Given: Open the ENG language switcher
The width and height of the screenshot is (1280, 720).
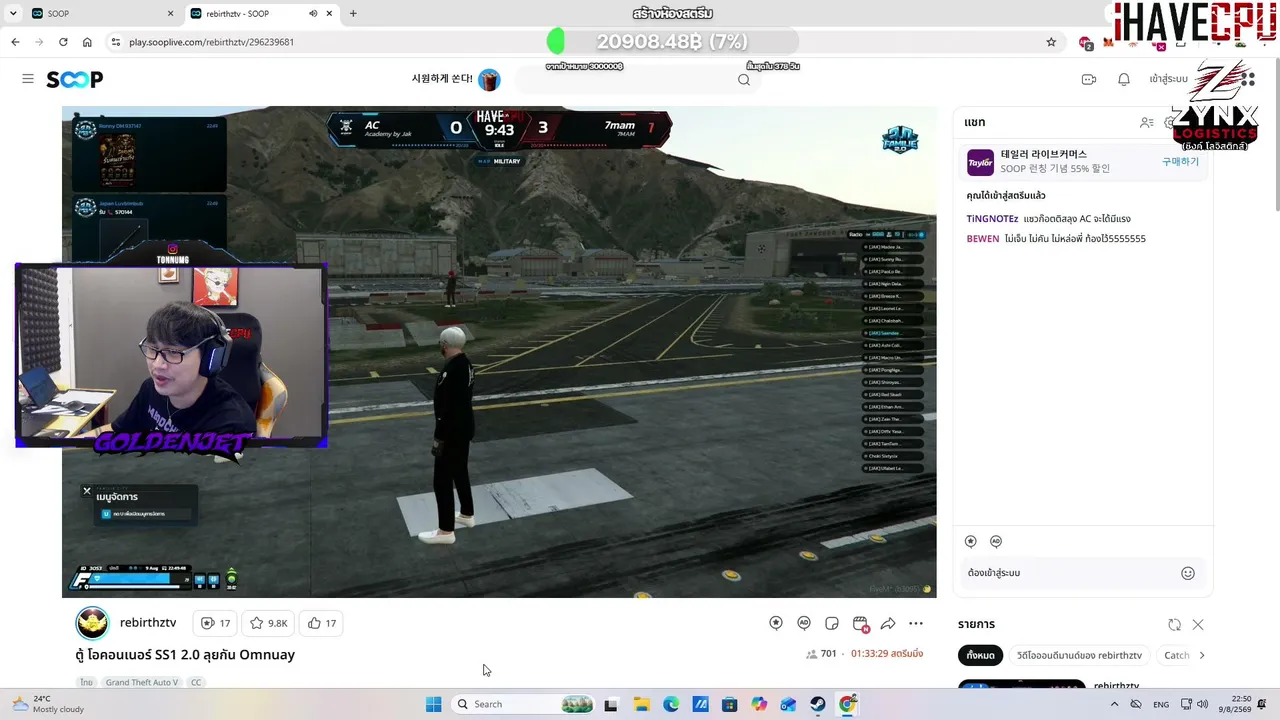Looking at the screenshot, I should coord(1161,704).
